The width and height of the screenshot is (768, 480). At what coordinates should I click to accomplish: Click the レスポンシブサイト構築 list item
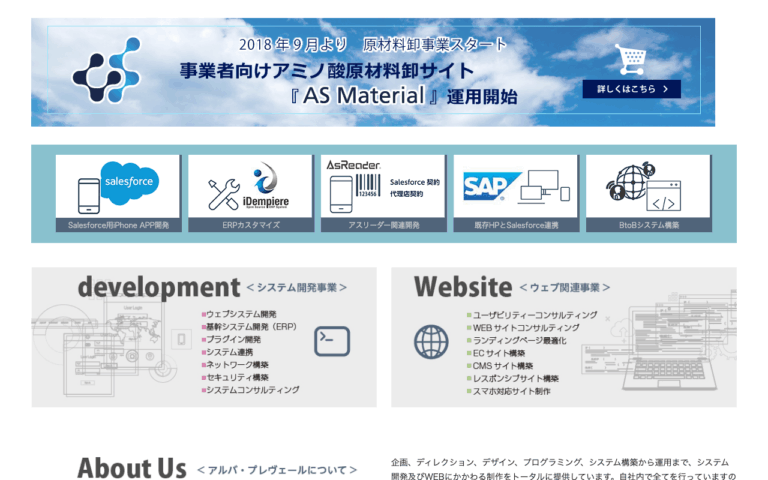coord(512,379)
